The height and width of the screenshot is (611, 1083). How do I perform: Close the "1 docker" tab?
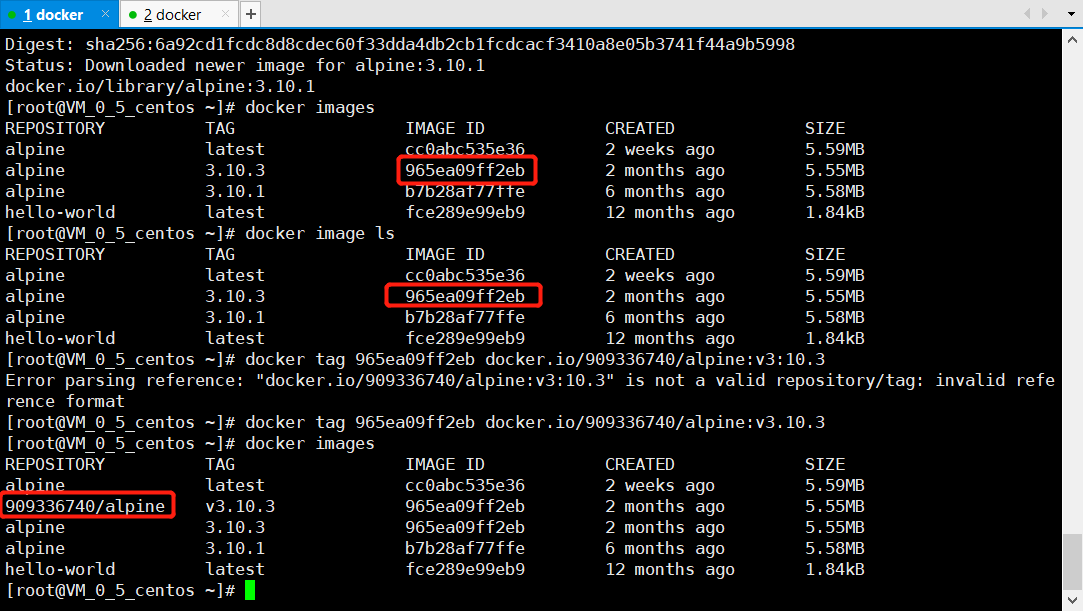click(107, 14)
